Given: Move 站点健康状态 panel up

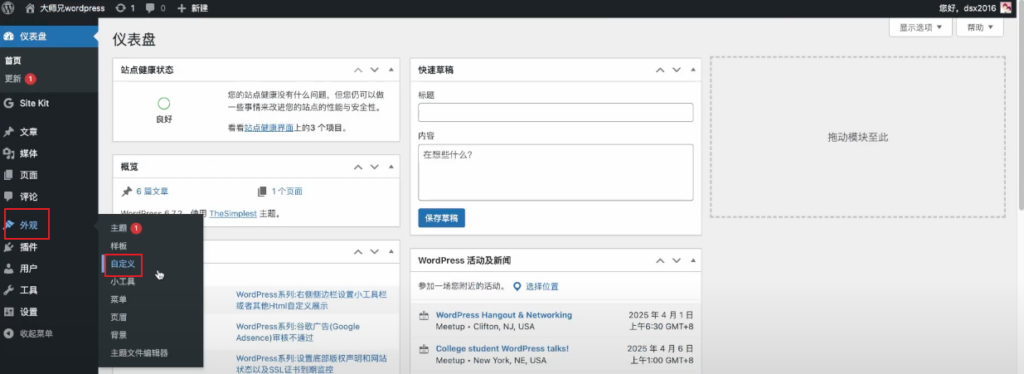Looking at the screenshot, I should pos(358,70).
